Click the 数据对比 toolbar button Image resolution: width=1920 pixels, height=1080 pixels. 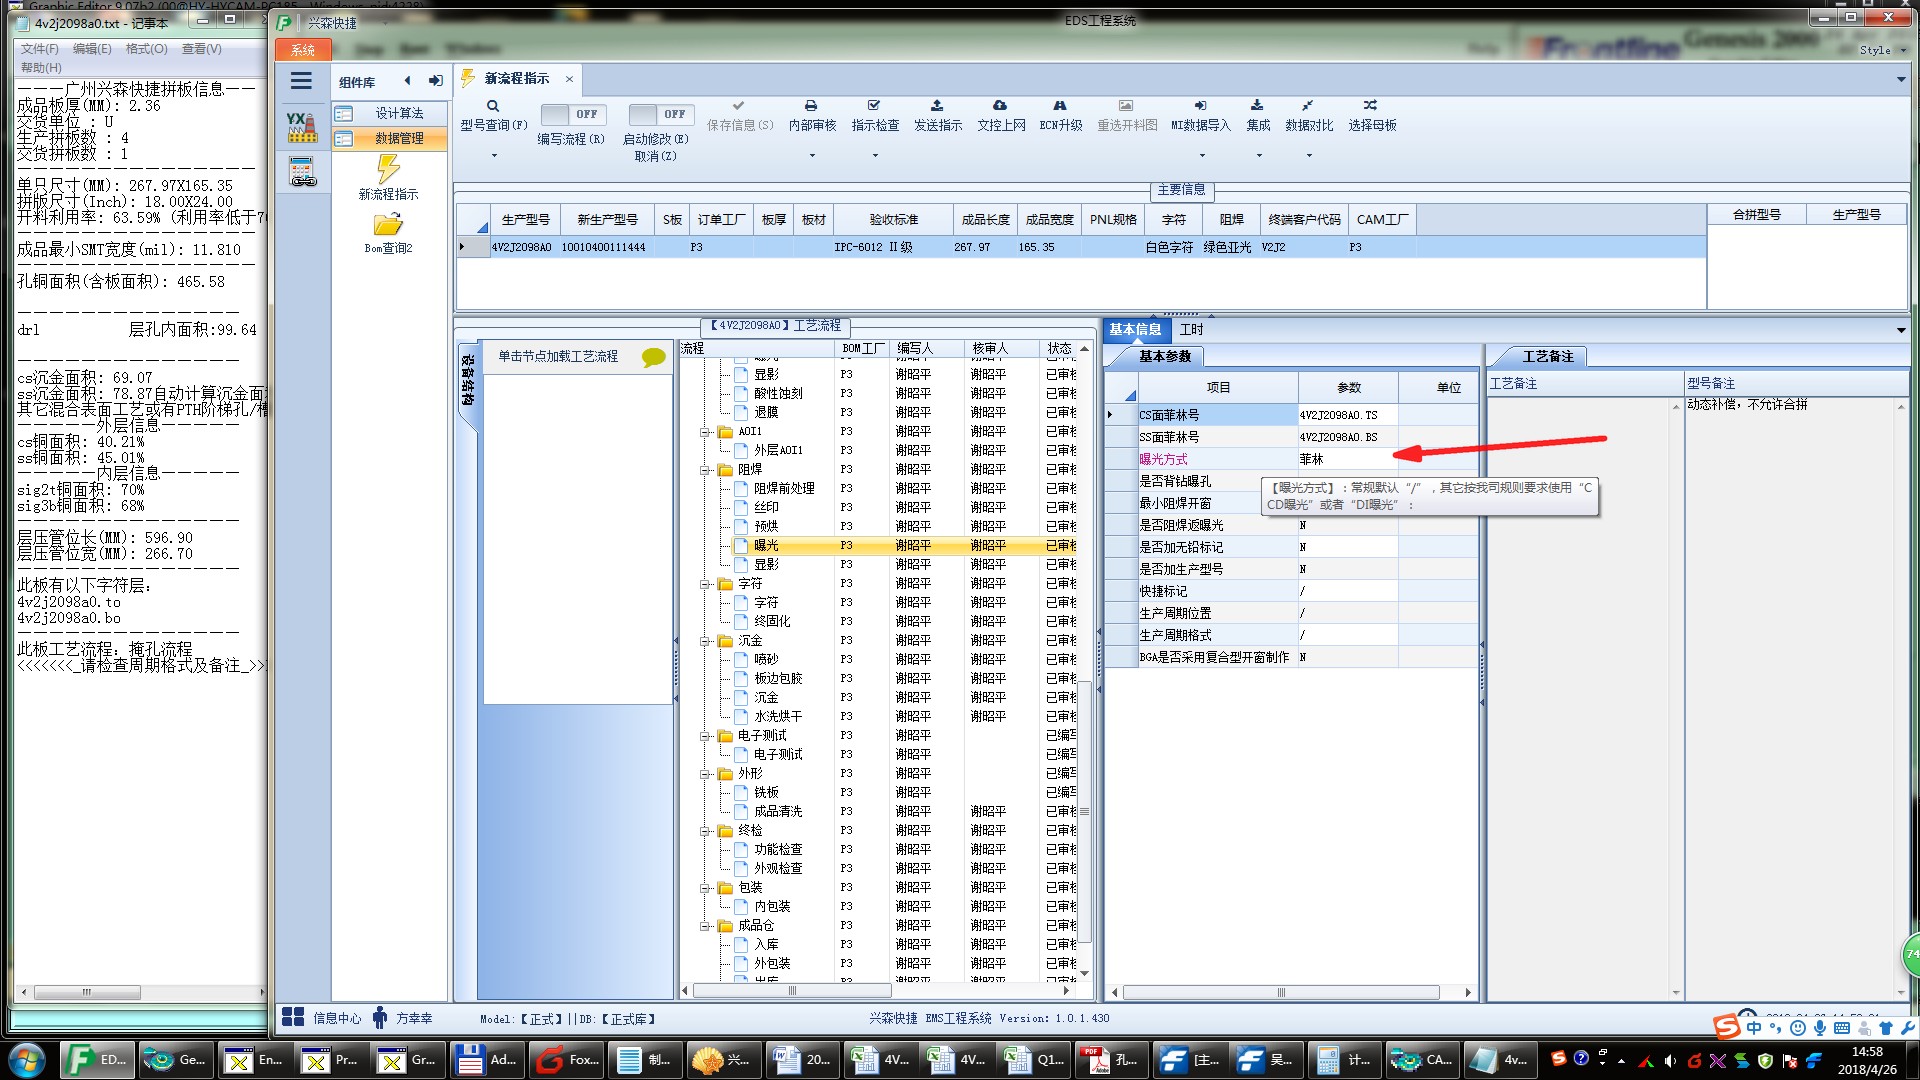tap(1308, 114)
